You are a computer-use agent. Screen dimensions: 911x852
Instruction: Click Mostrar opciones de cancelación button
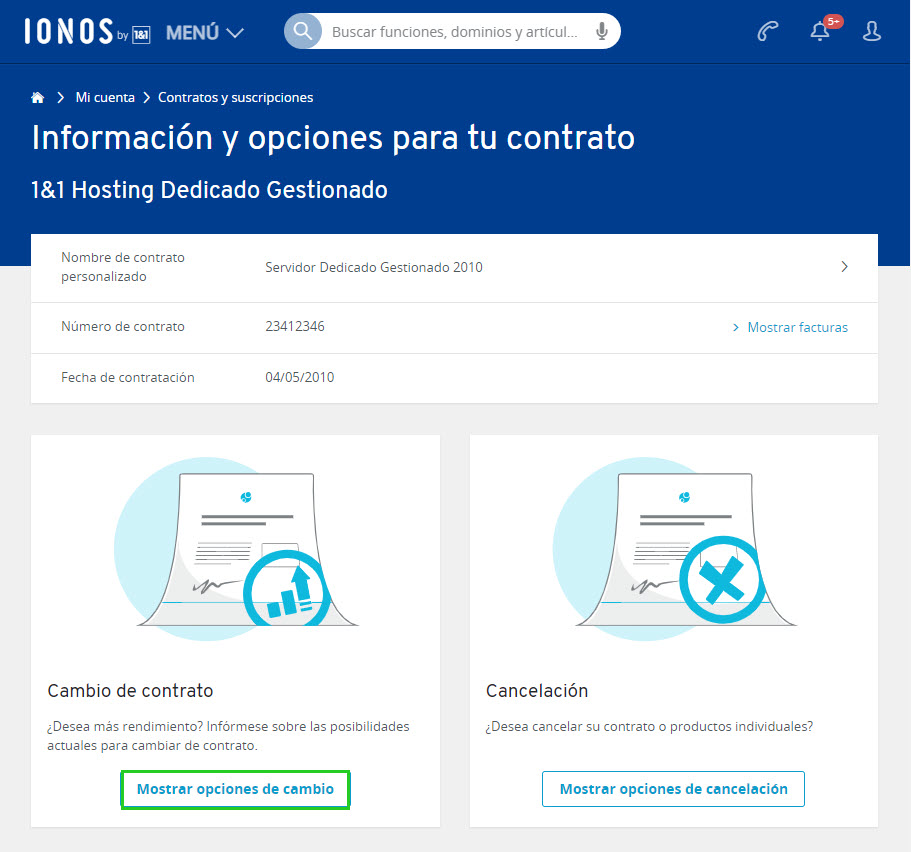tap(673, 789)
